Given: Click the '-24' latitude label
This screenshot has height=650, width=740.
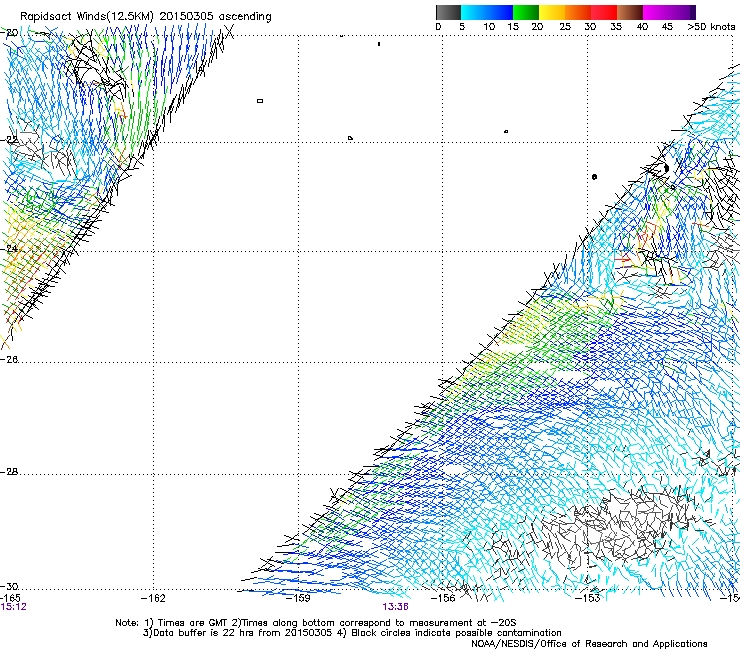Looking at the screenshot, I should [9, 248].
